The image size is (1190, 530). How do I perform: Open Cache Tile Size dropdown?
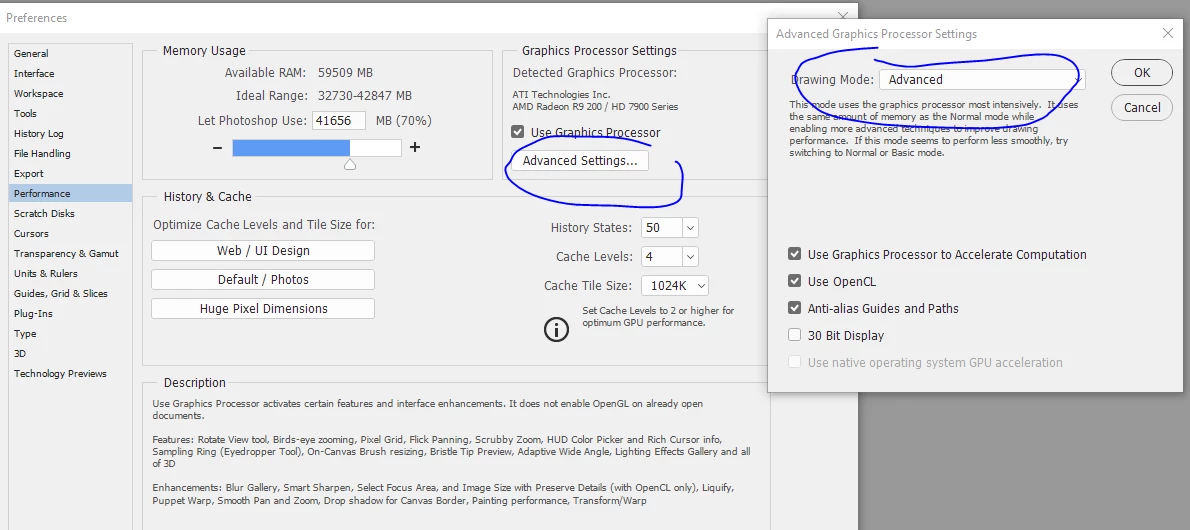point(675,286)
